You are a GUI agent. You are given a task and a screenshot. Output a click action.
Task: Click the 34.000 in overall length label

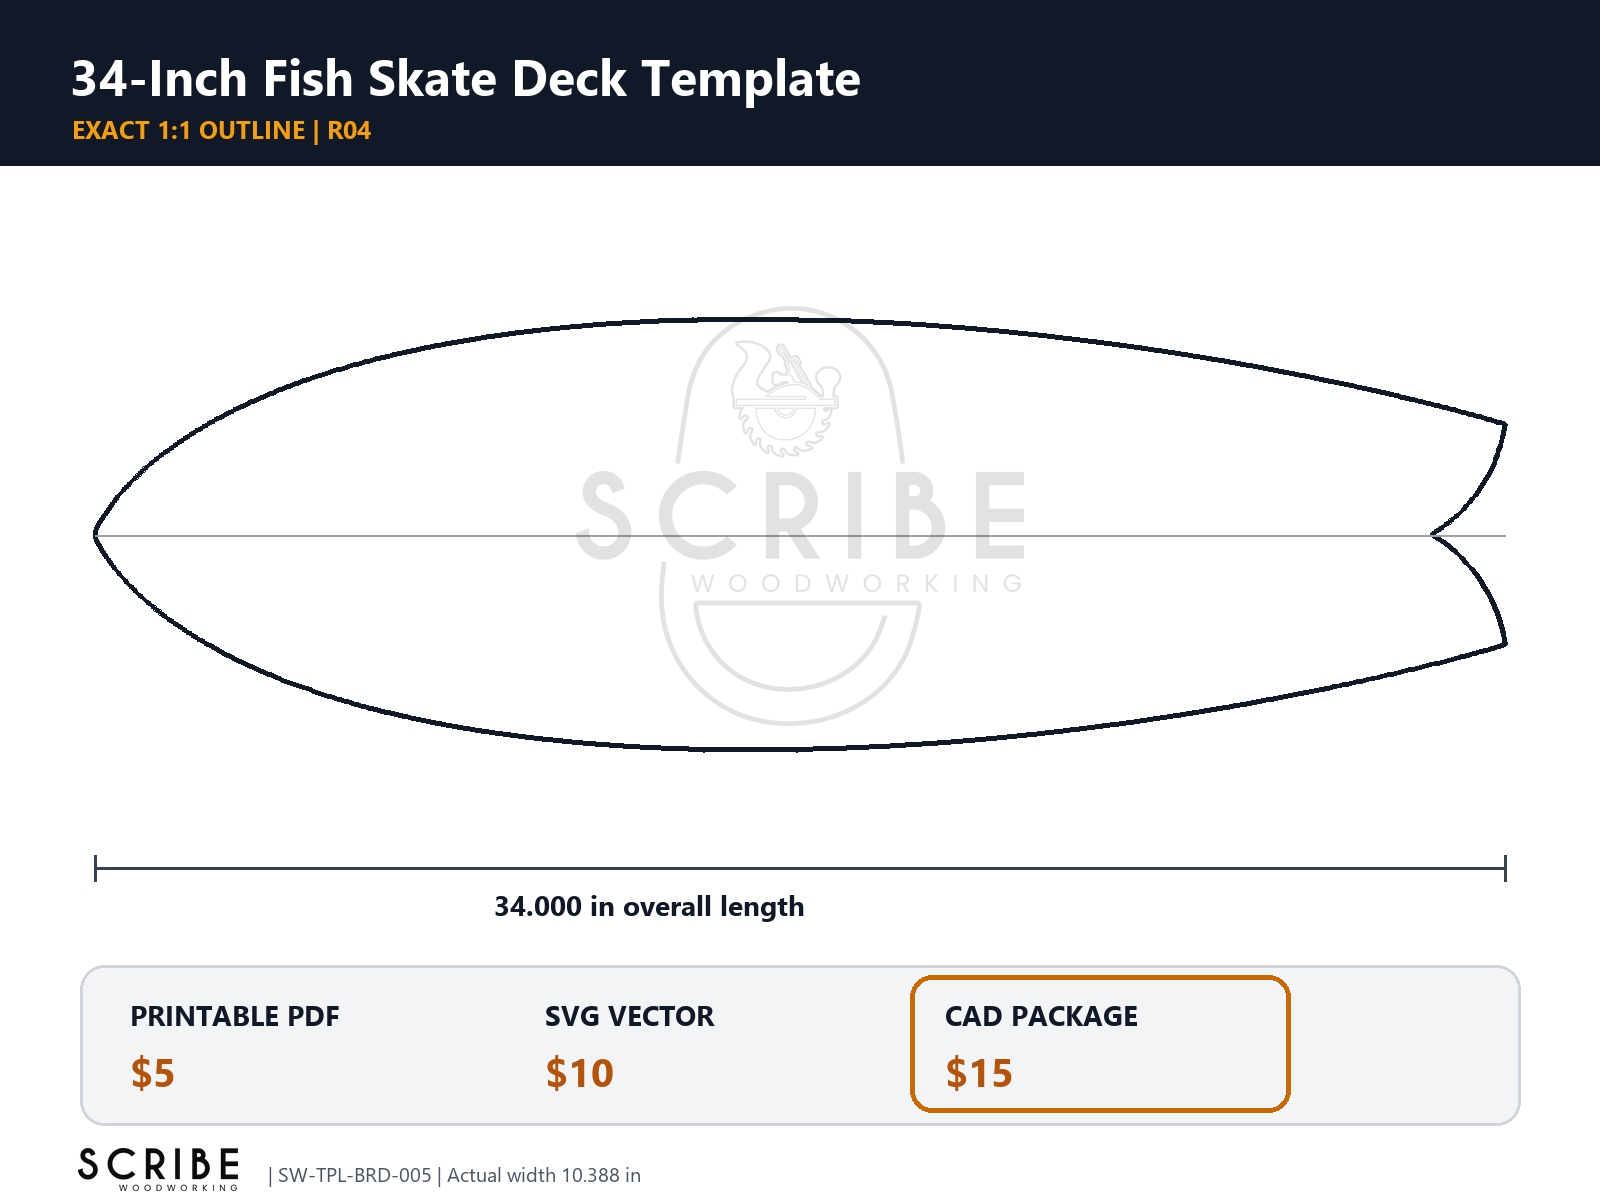[x=649, y=906]
